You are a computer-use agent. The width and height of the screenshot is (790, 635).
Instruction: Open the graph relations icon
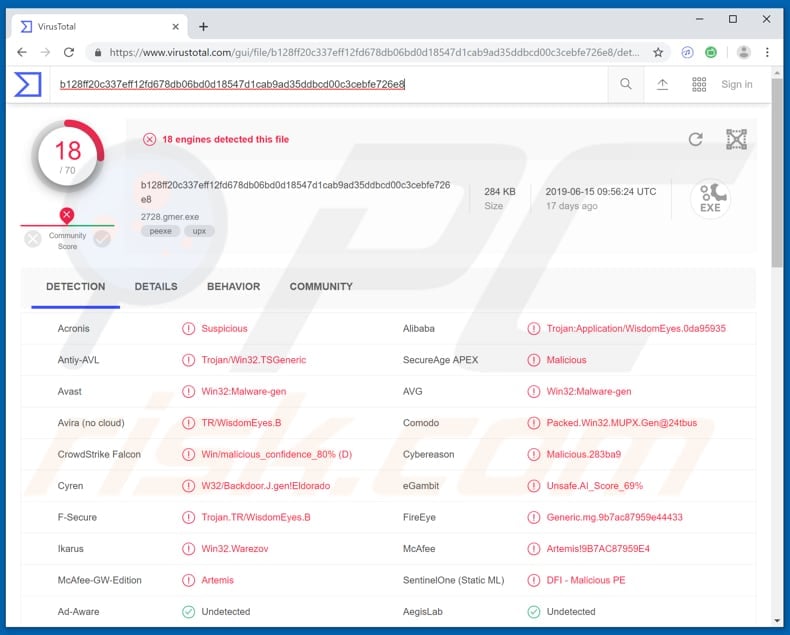click(x=736, y=139)
